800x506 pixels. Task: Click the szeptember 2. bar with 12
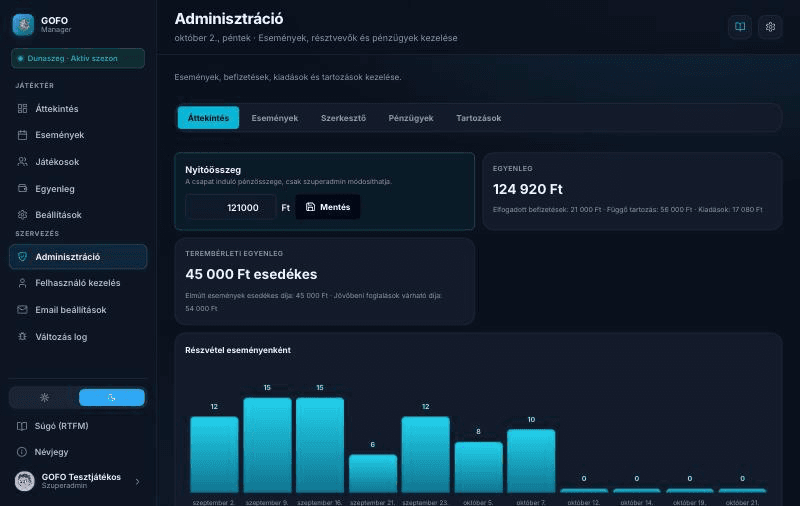click(x=214, y=454)
